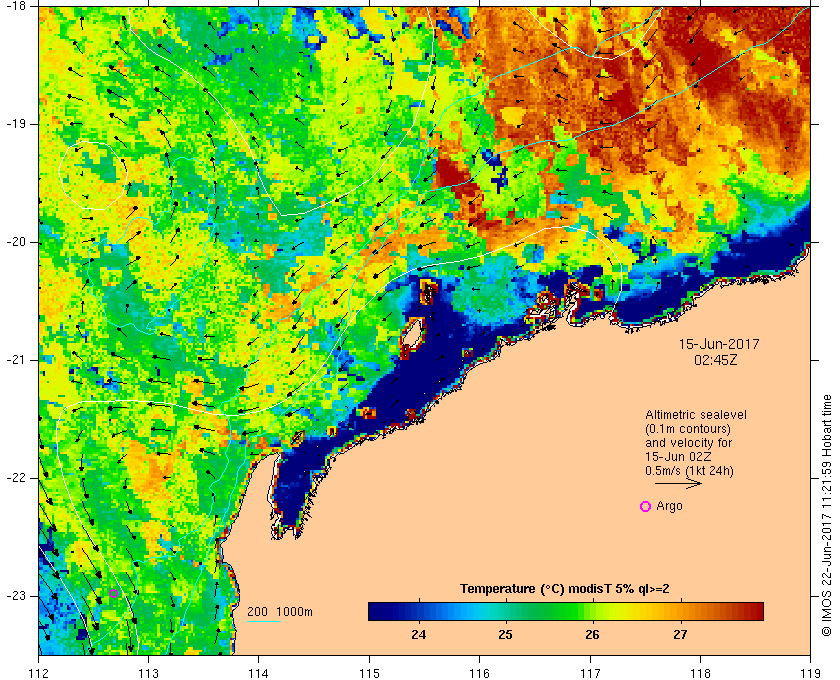Click the 'Altimetric sealevel' legend text
Image resolution: width=840 pixels, height=680 pixels.
click(x=696, y=415)
